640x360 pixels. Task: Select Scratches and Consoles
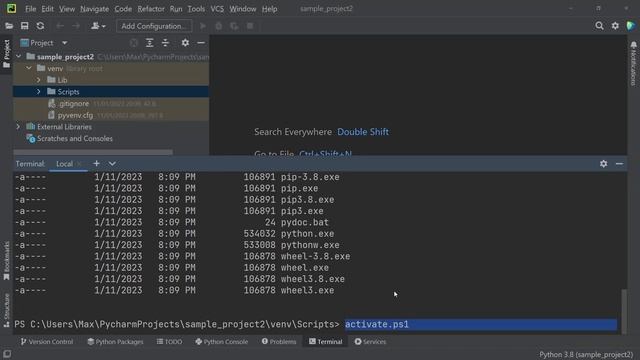pyautogui.click(x=75, y=139)
